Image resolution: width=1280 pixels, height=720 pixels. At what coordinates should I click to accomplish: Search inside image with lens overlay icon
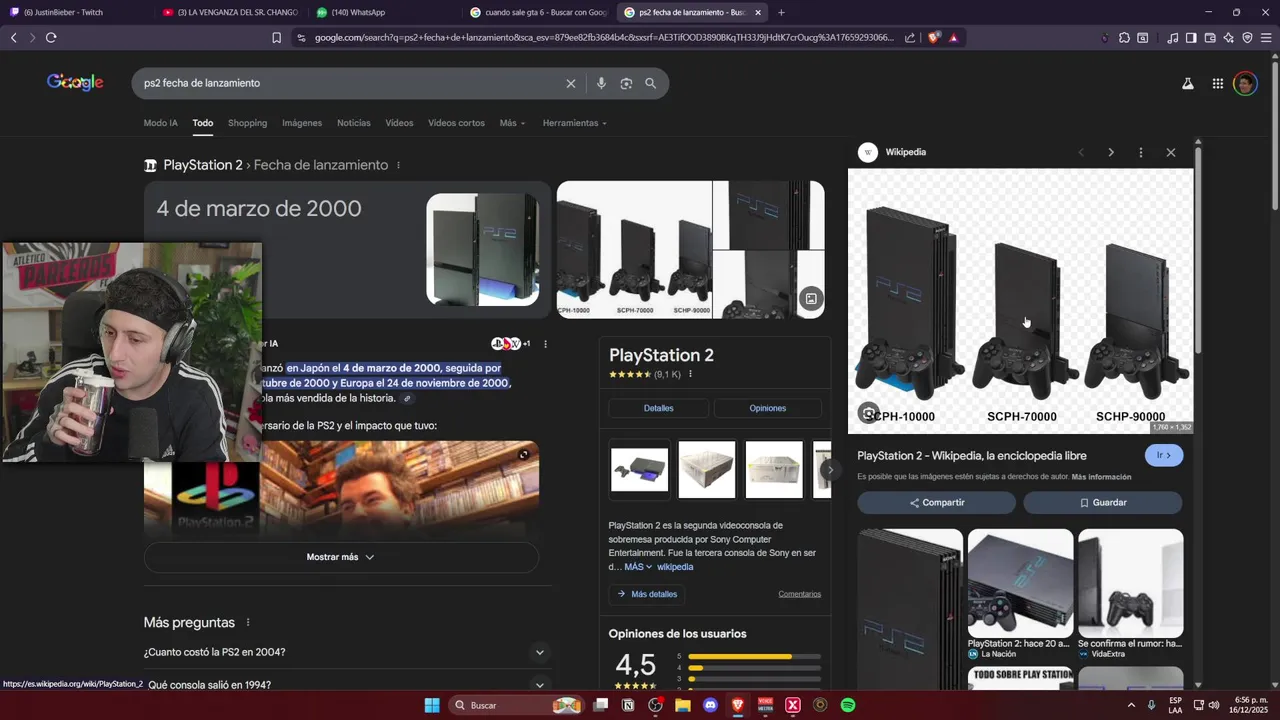(869, 413)
